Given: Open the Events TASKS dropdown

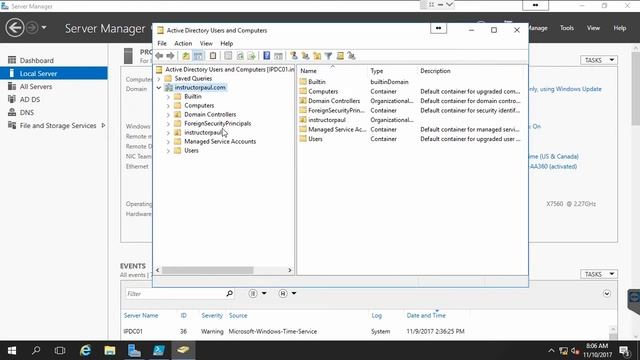Looking at the screenshot, I should coord(599,274).
